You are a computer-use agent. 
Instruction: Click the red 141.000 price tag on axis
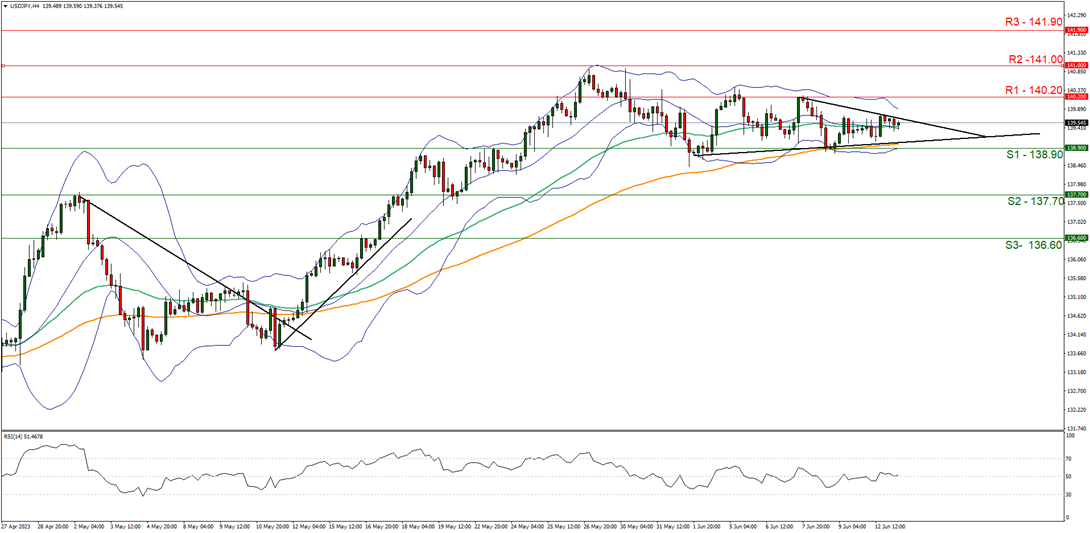click(x=1077, y=65)
